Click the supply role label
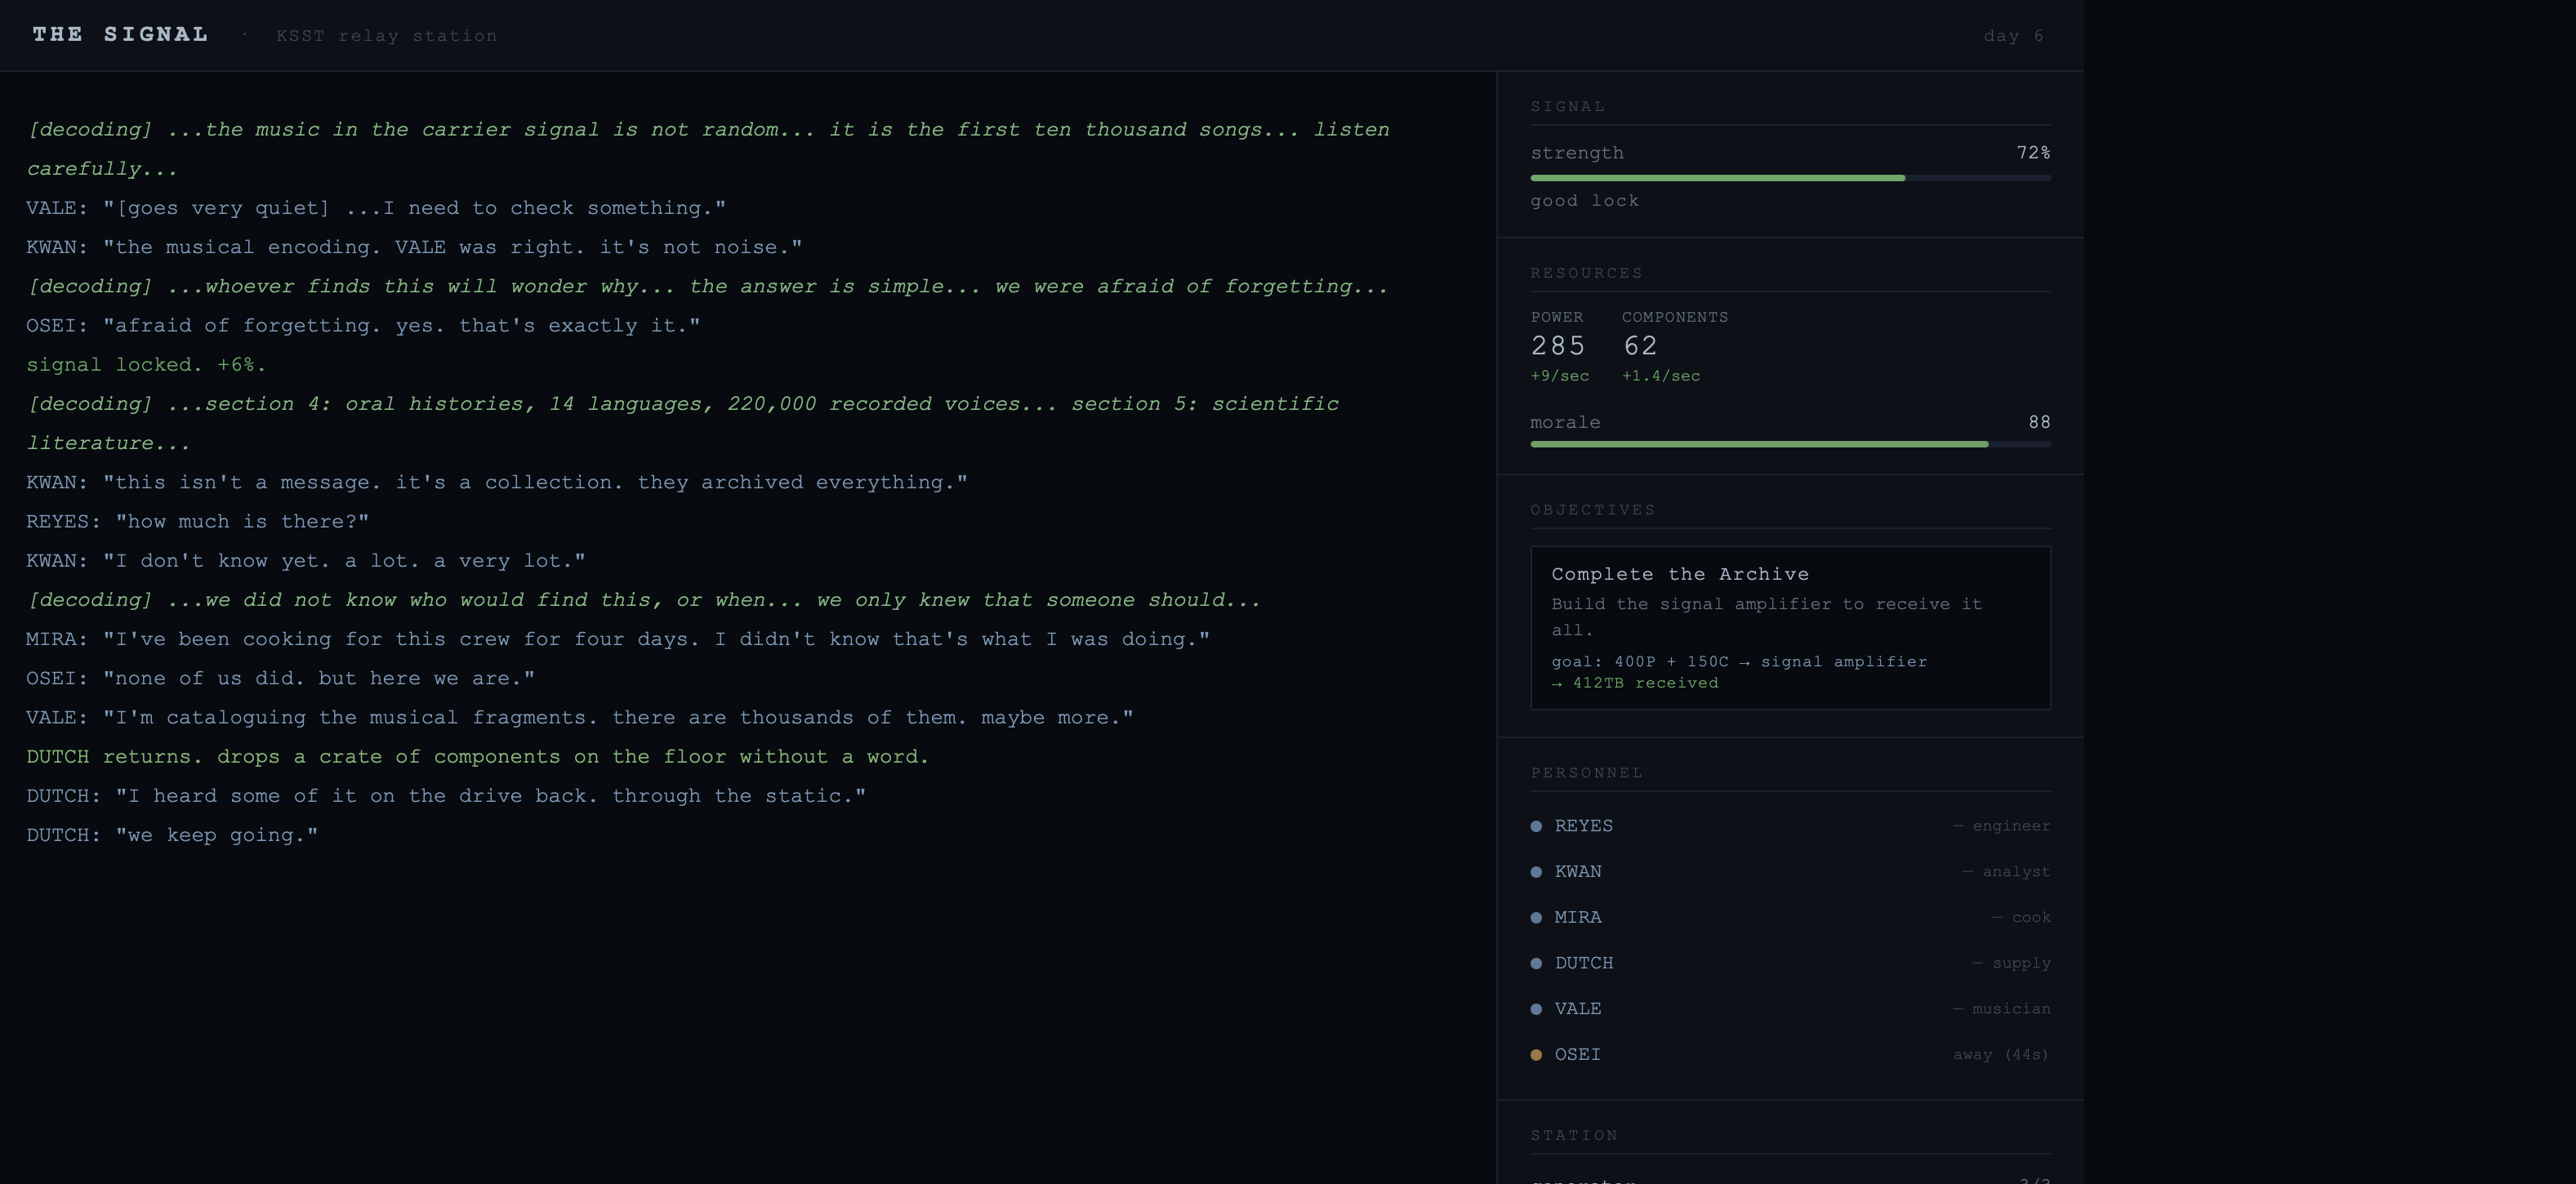Screen dimensions: 2576x1184 (2011, 964)
